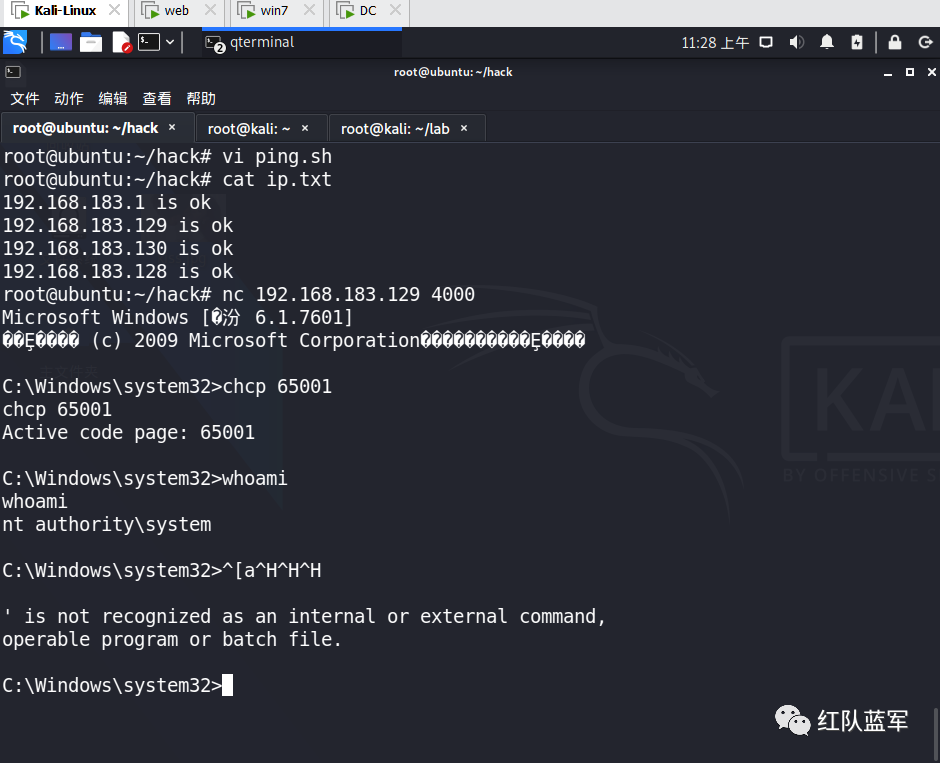Image resolution: width=940 pixels, height=763 pixels.
Task: Click the terminal window icon in title bar
Action: pyautogui.click(x=13, y=72)
